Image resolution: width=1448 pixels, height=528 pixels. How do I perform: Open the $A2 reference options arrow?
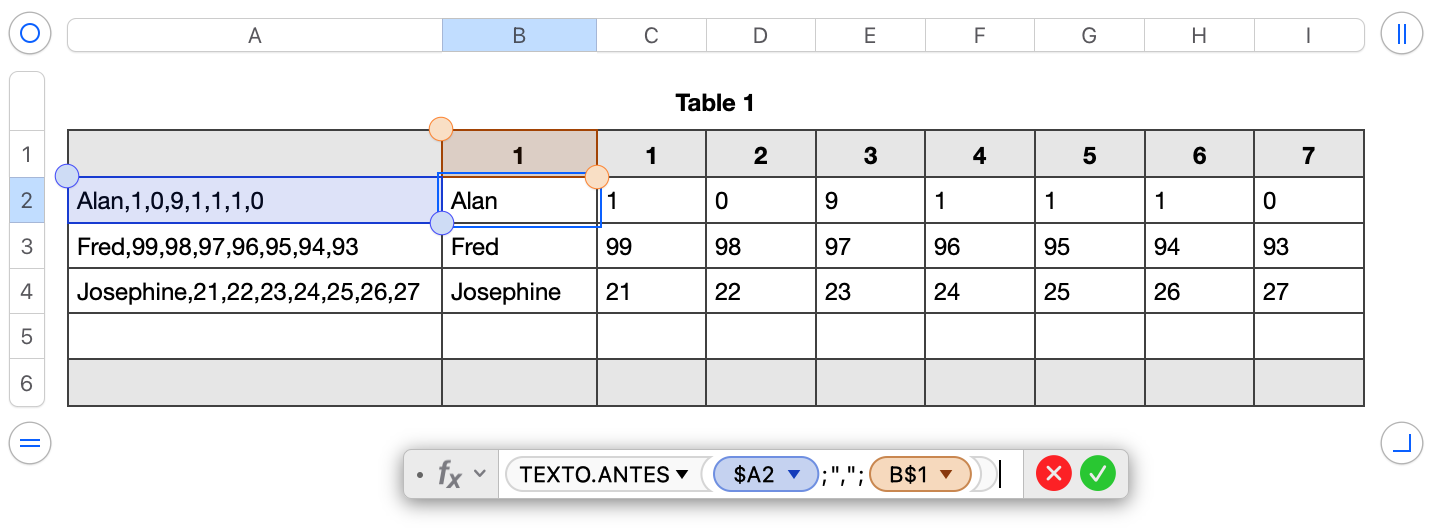(x=795, y=475)
